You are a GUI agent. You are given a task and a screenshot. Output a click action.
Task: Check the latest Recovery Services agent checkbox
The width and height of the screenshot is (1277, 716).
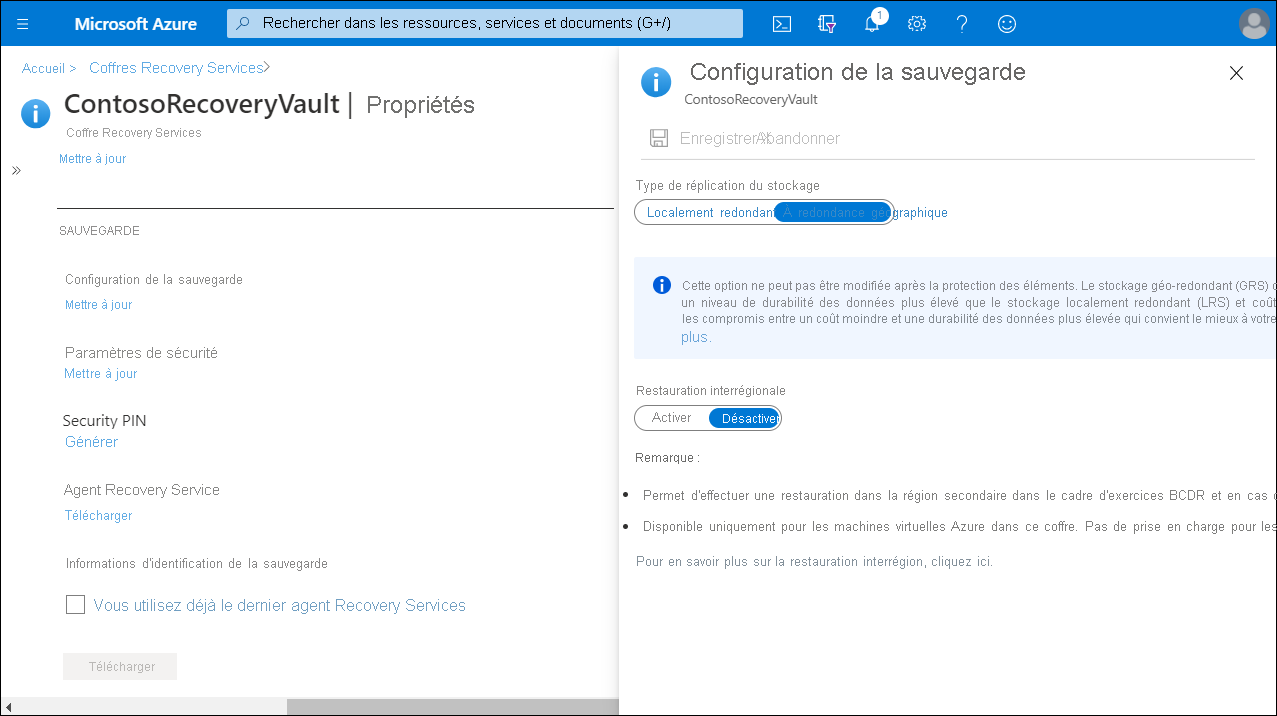point(75,604)
